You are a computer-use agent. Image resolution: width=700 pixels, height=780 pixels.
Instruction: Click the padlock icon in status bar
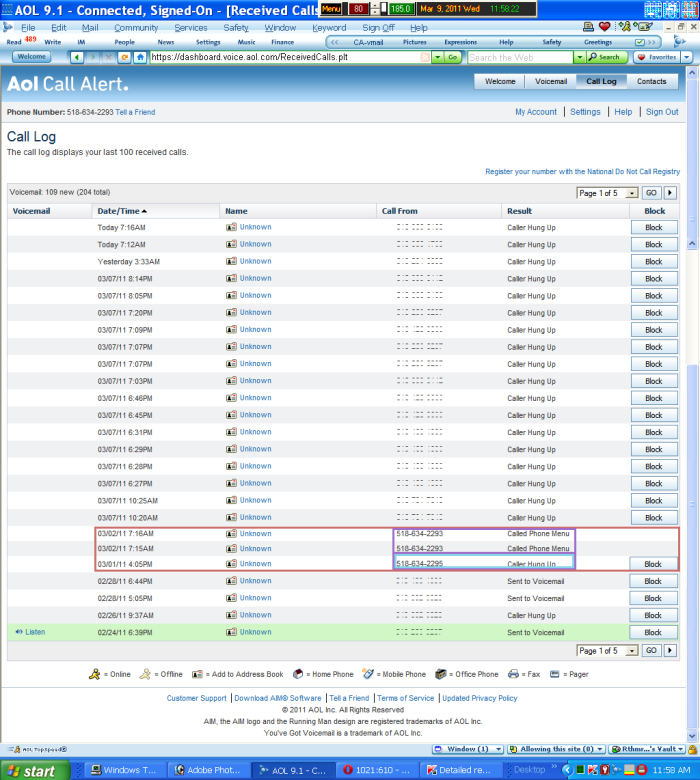pos(693,749)
